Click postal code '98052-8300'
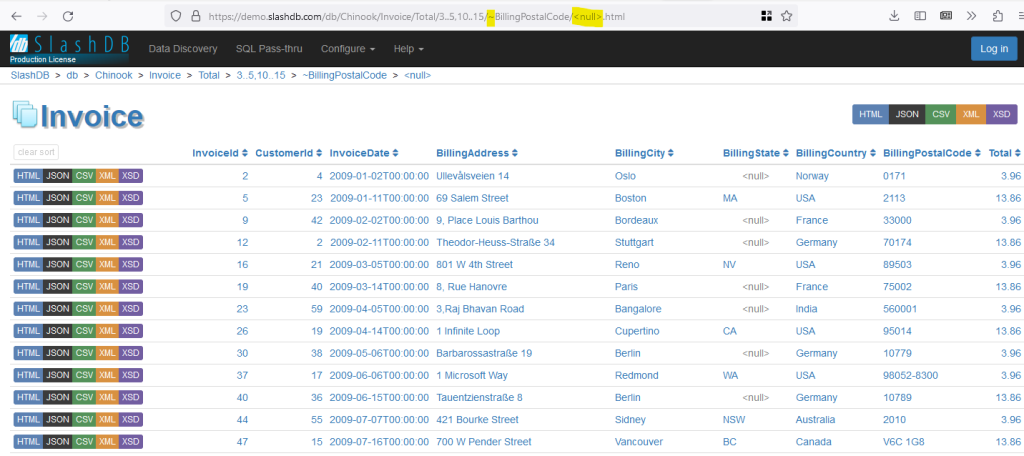The width and height of the screenshot is (1024, 456). coord(911,376)
